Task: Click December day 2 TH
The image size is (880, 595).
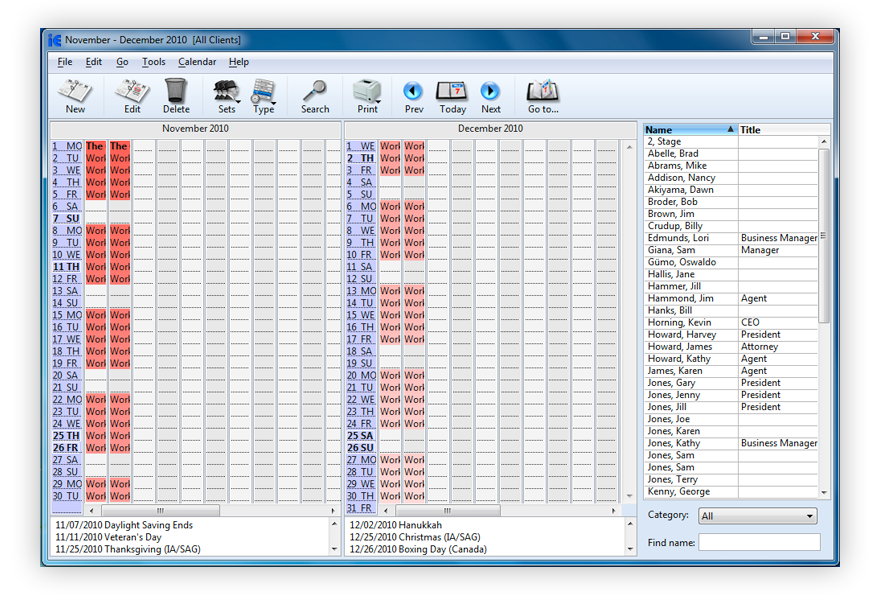Action: click(x=360, y=158)
